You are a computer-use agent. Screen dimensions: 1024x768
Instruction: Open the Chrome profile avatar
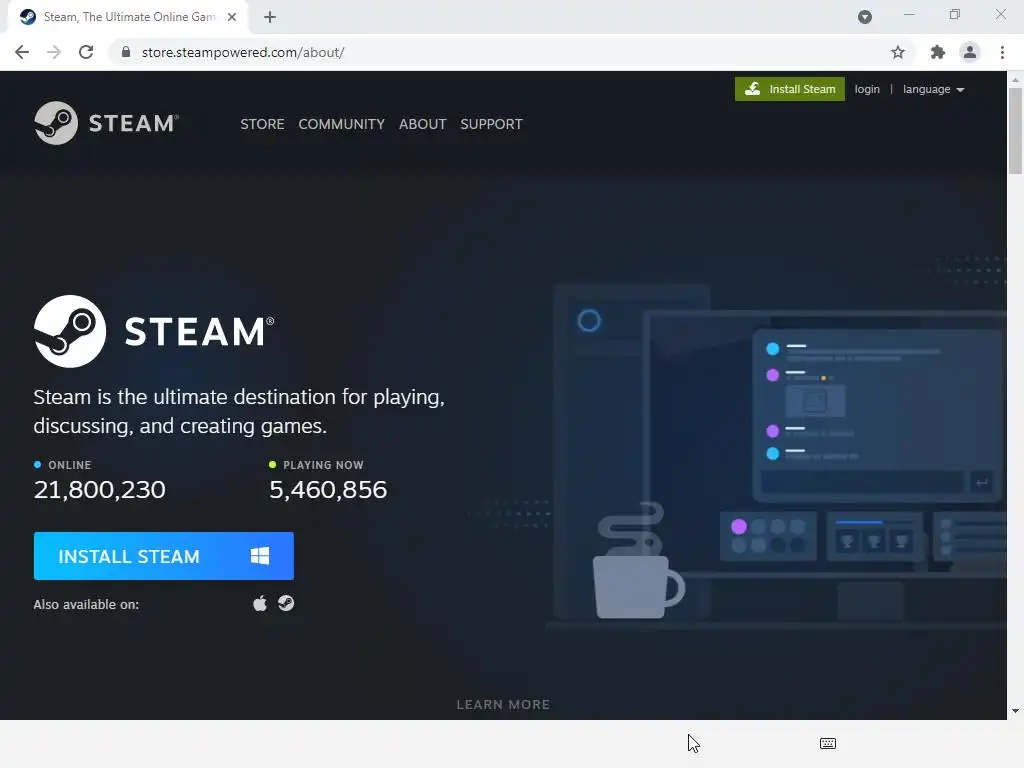click(970, 52)
